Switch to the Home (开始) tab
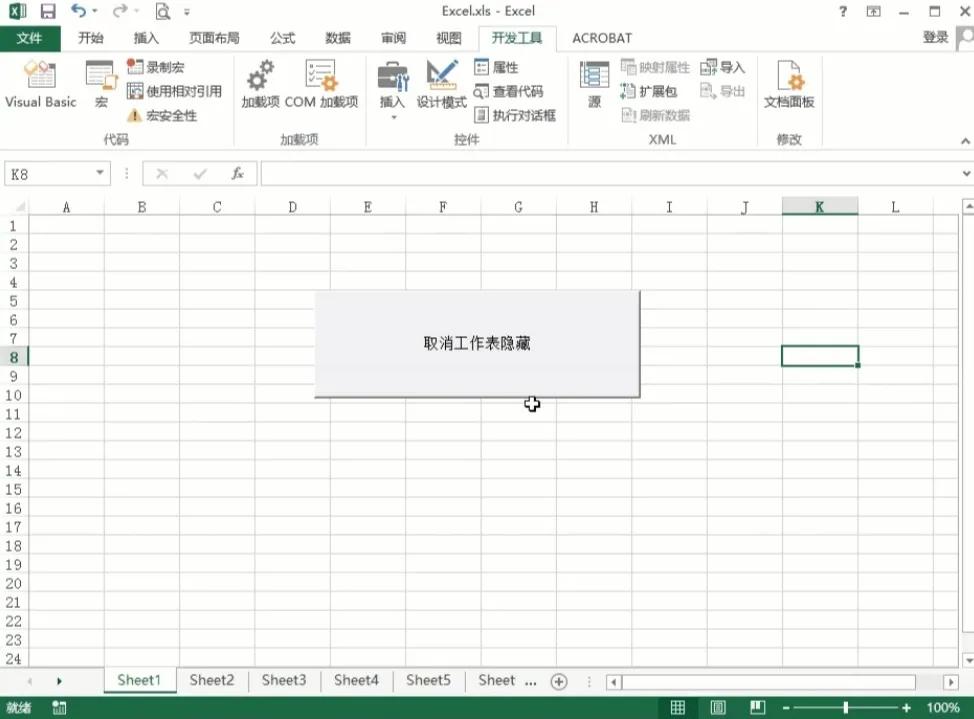974x719 pixels. (91, 39)
